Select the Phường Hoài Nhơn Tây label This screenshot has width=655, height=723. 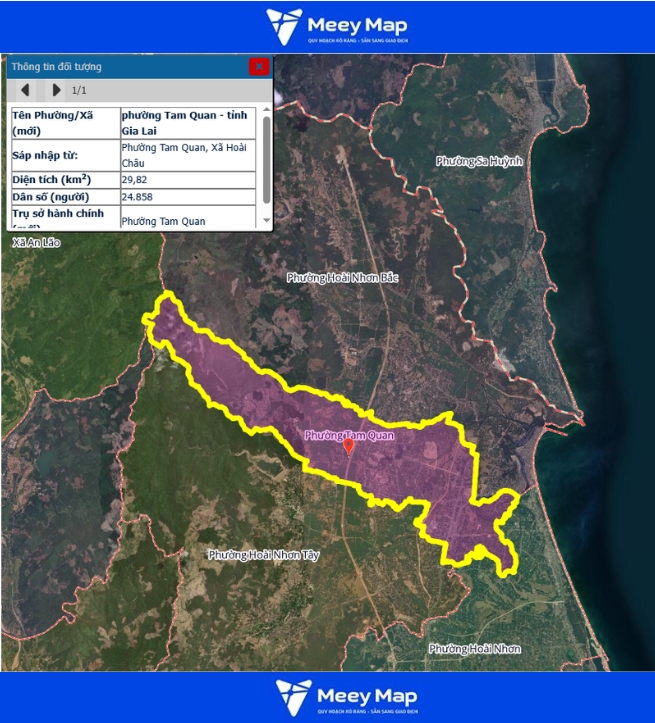click(263, 554)
